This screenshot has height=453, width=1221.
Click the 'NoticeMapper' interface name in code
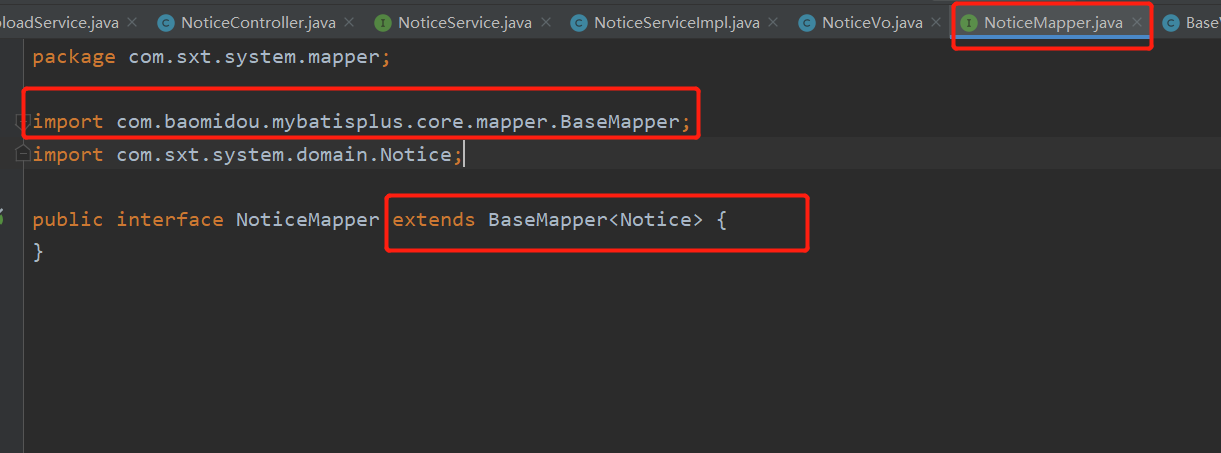(308, 219)
